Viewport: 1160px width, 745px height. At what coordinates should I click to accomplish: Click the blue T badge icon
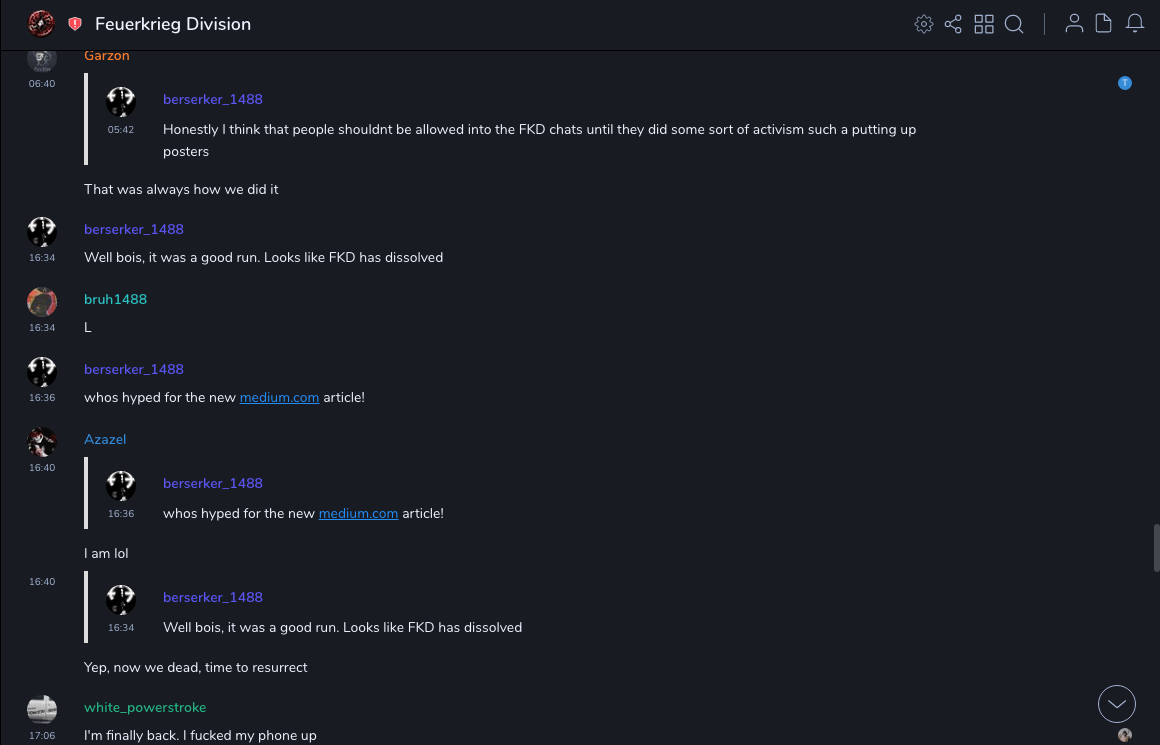[x=1125, y=83]
